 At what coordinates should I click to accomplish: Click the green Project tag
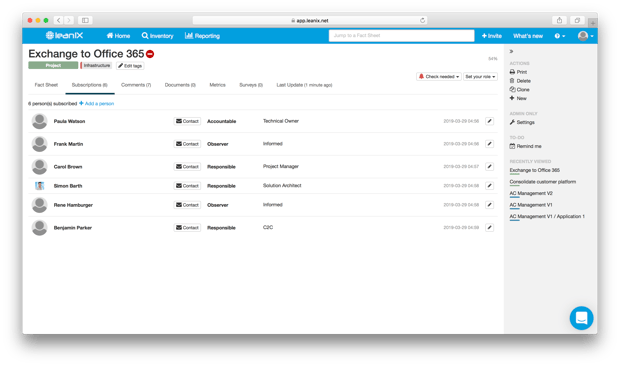point(53,66)
